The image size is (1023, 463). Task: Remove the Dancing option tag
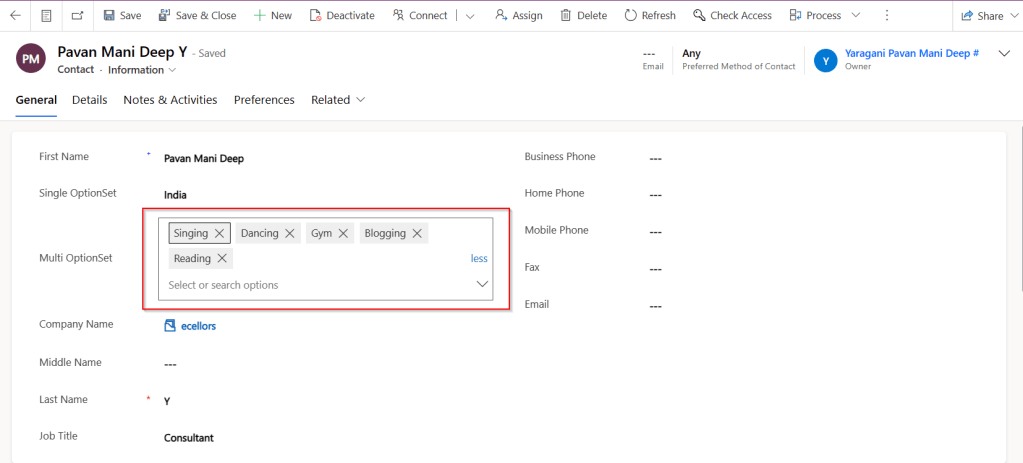tap(290, 233)
